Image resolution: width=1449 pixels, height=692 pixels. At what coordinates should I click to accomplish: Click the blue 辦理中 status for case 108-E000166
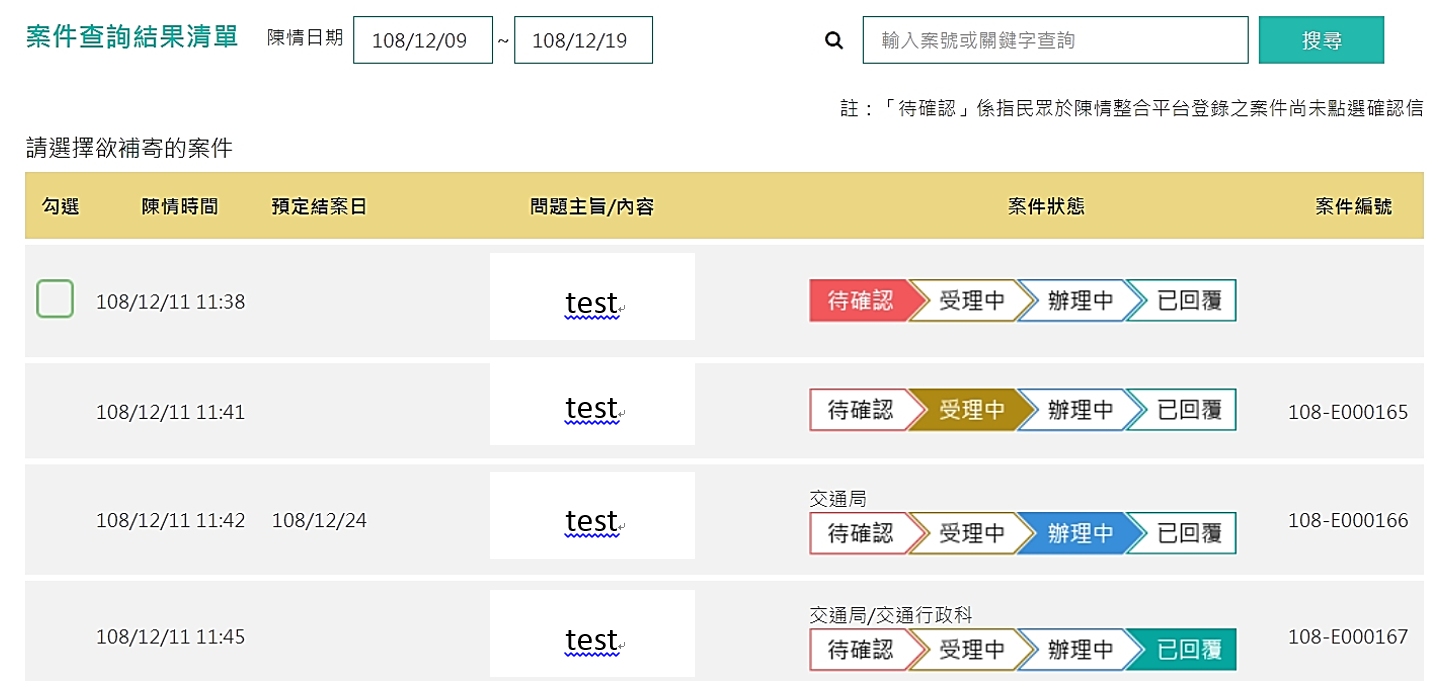coord(1080,534)
